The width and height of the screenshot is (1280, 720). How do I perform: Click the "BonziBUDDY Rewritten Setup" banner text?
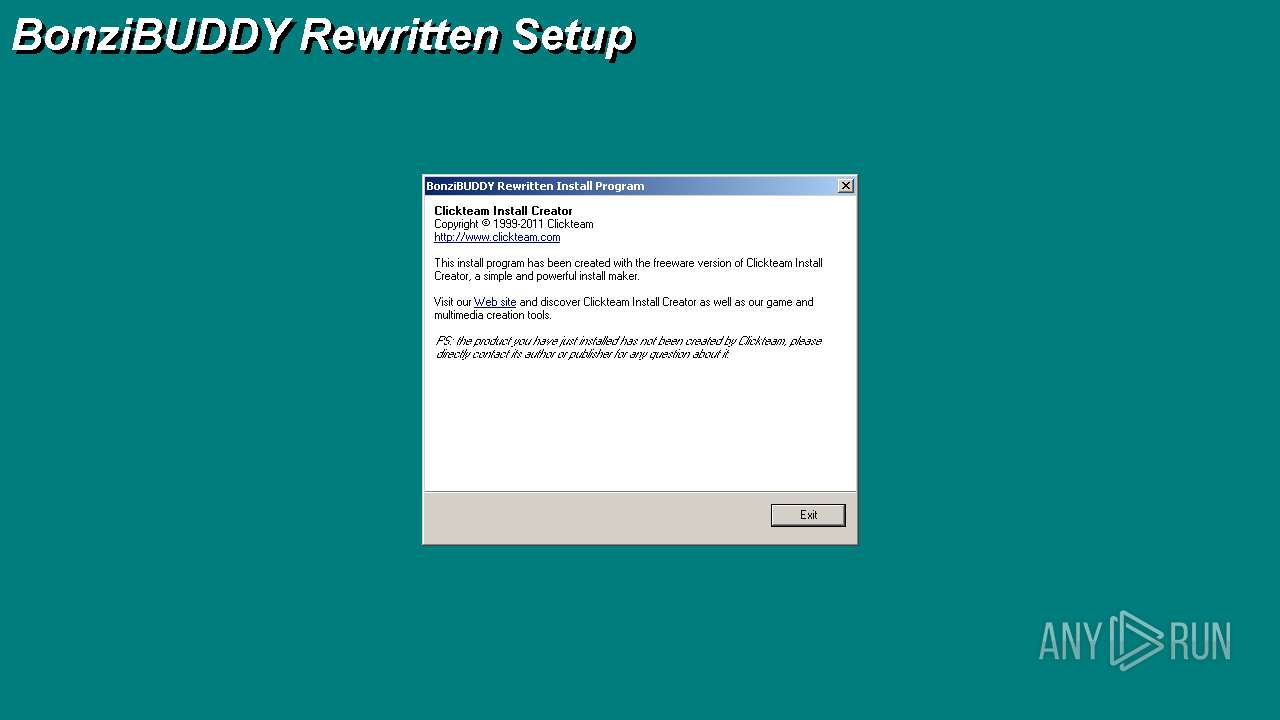322,36
